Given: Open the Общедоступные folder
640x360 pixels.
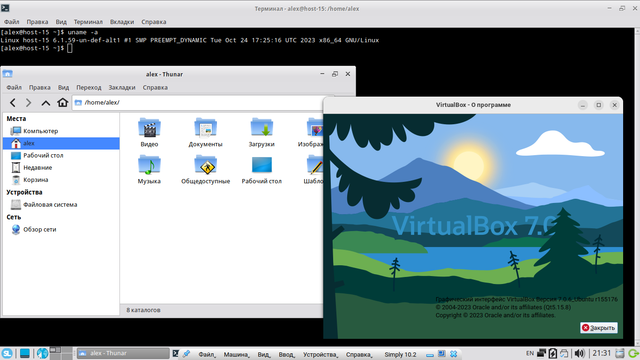Looking at the screenshot, I should [205, 169].
